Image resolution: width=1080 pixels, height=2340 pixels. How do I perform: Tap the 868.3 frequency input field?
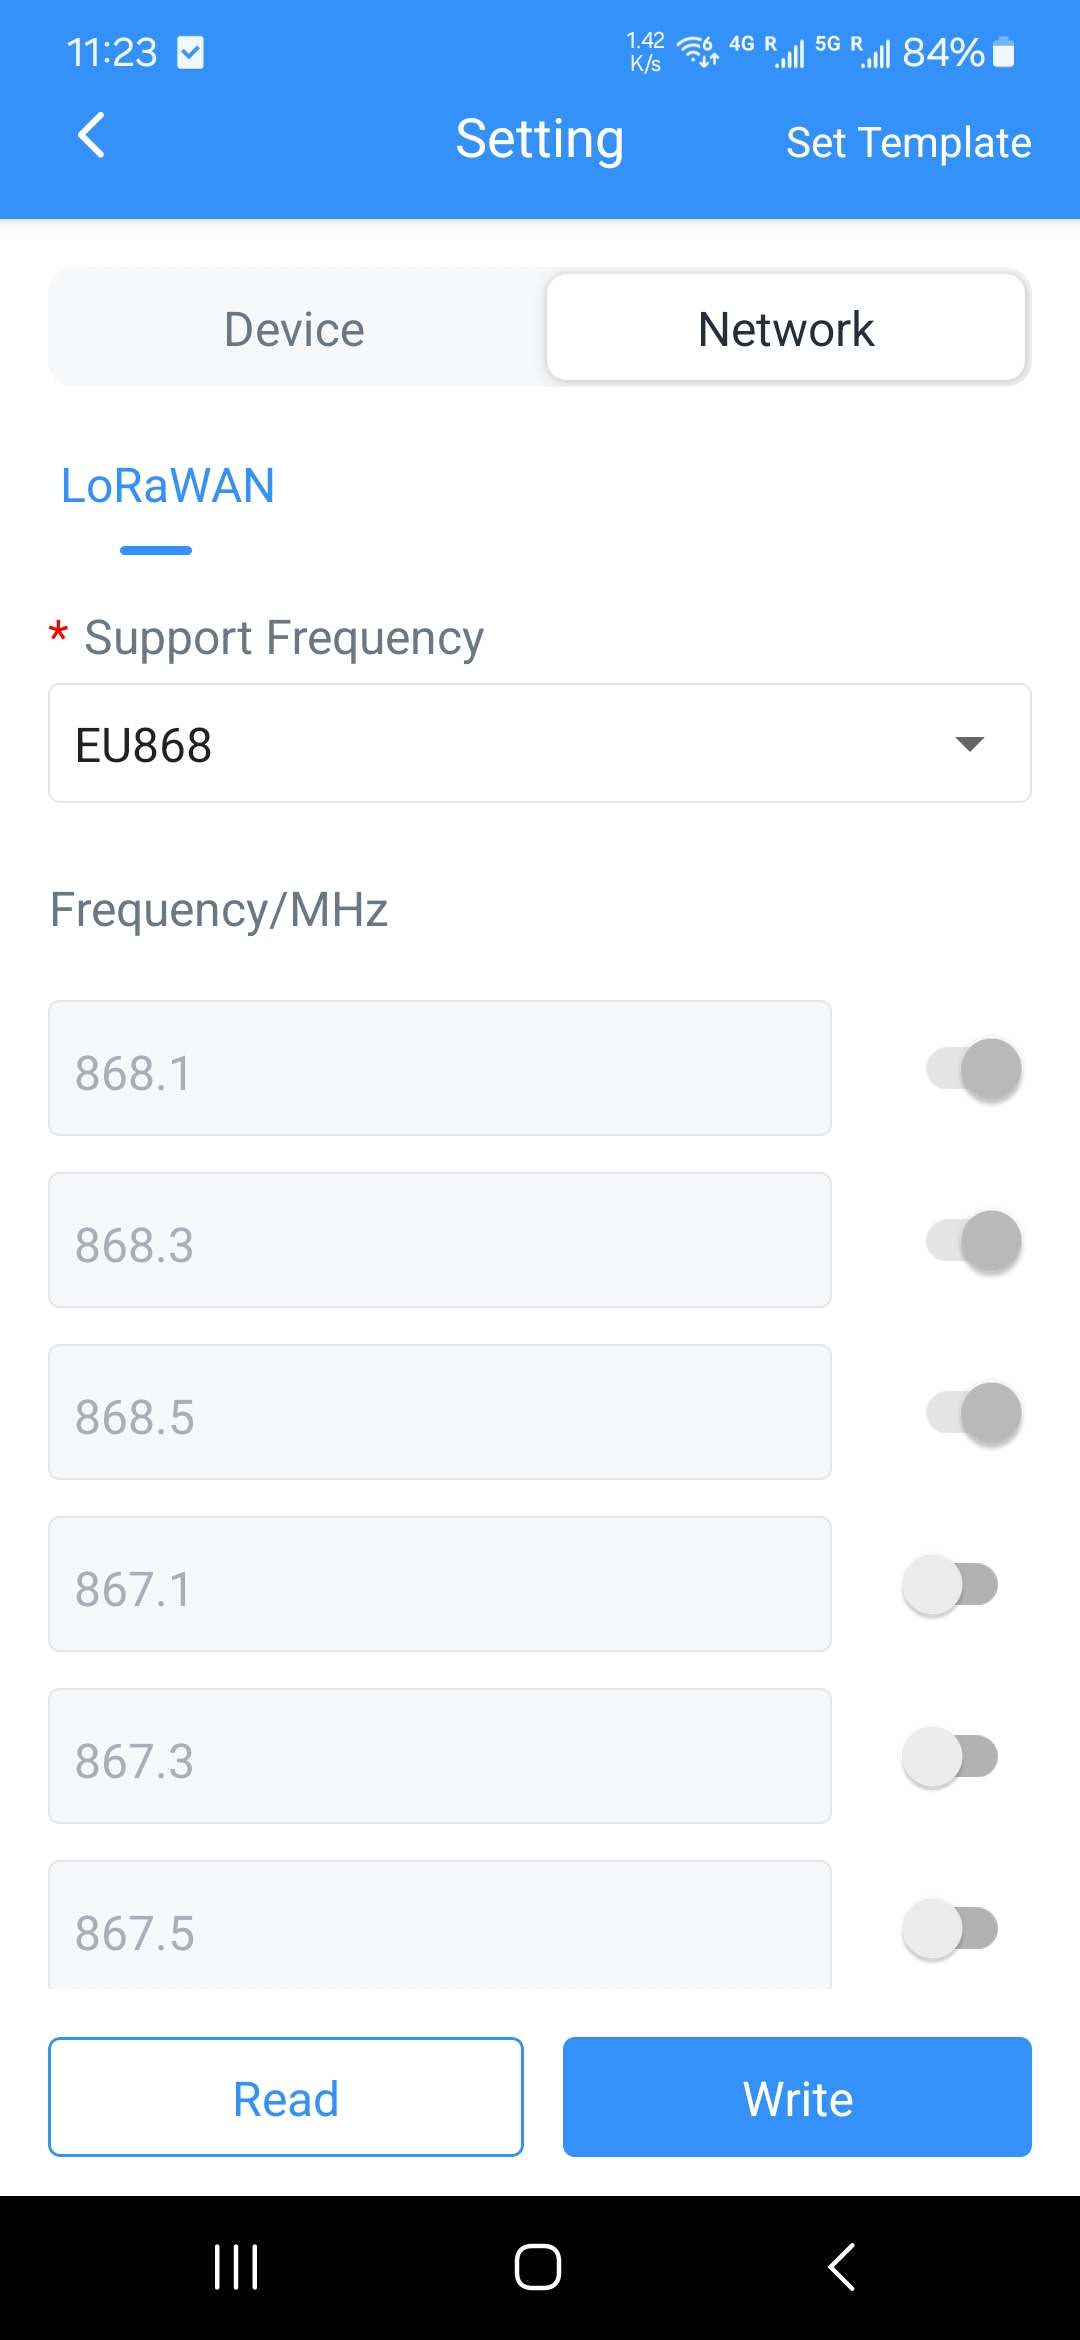pos(440,1240)
